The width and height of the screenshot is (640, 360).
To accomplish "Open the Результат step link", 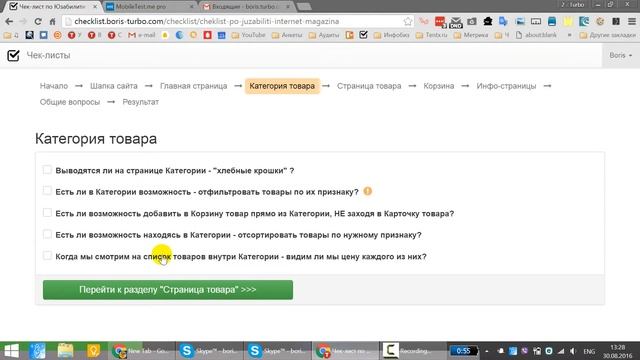I will coord(140,102).
